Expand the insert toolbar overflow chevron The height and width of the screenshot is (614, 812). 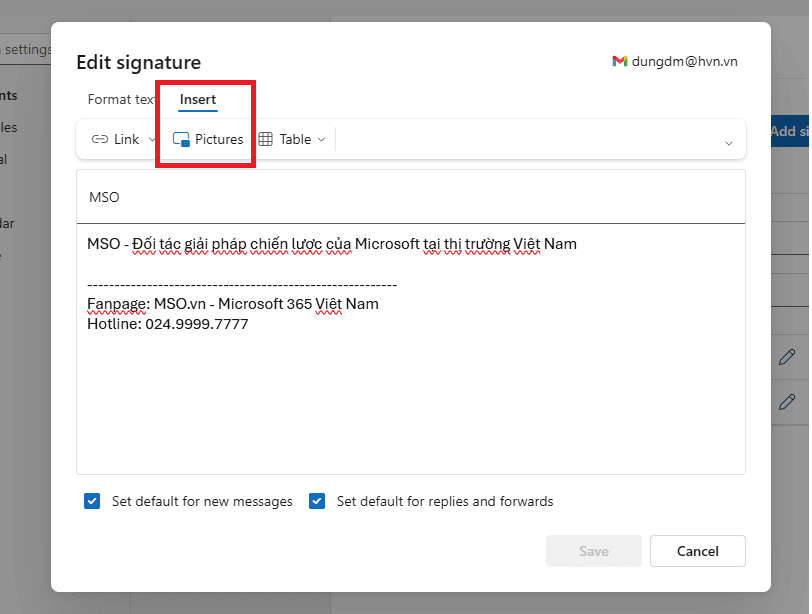tap(729, 143)
